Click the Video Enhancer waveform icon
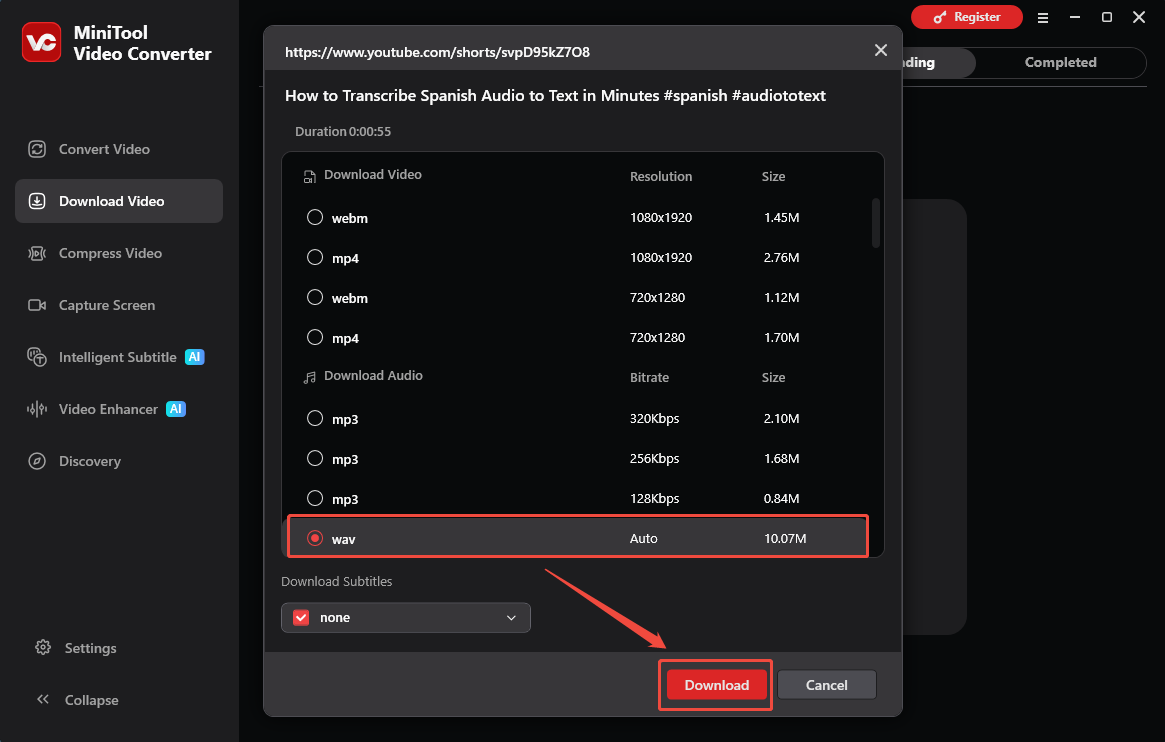The image size is (1165, 742). point(37,409)
